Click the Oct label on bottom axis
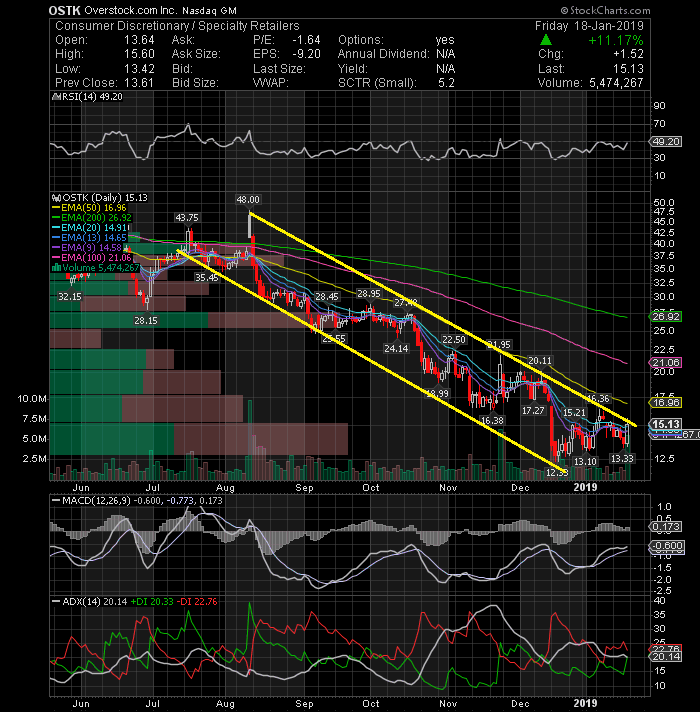Viewport: 700px width, 712px height. click(x=370, y=703)
